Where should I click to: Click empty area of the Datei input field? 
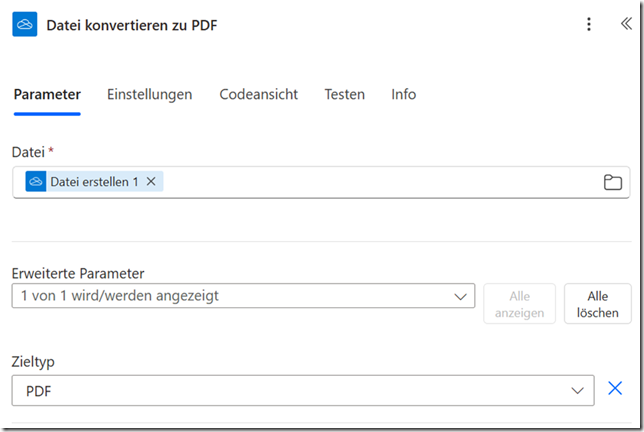click(380, 182)
